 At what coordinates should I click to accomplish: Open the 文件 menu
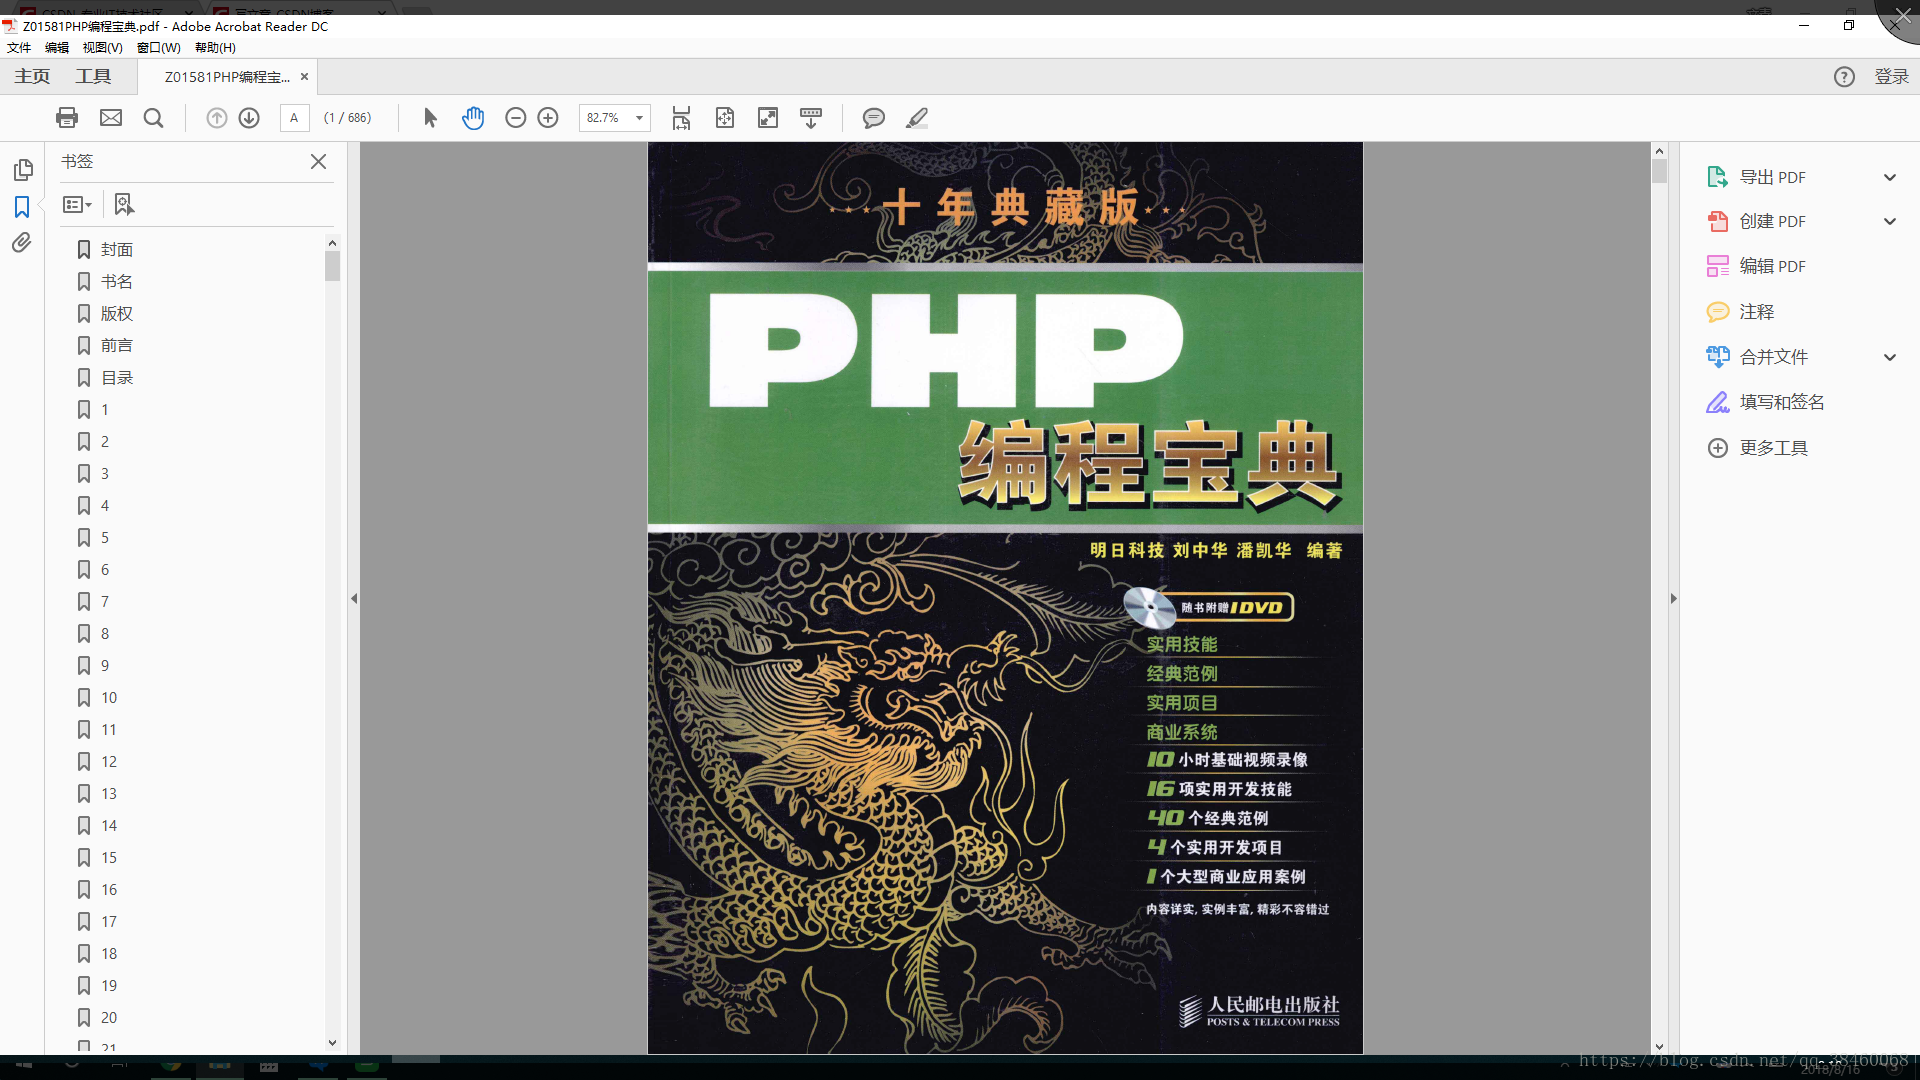click(19, 47)
